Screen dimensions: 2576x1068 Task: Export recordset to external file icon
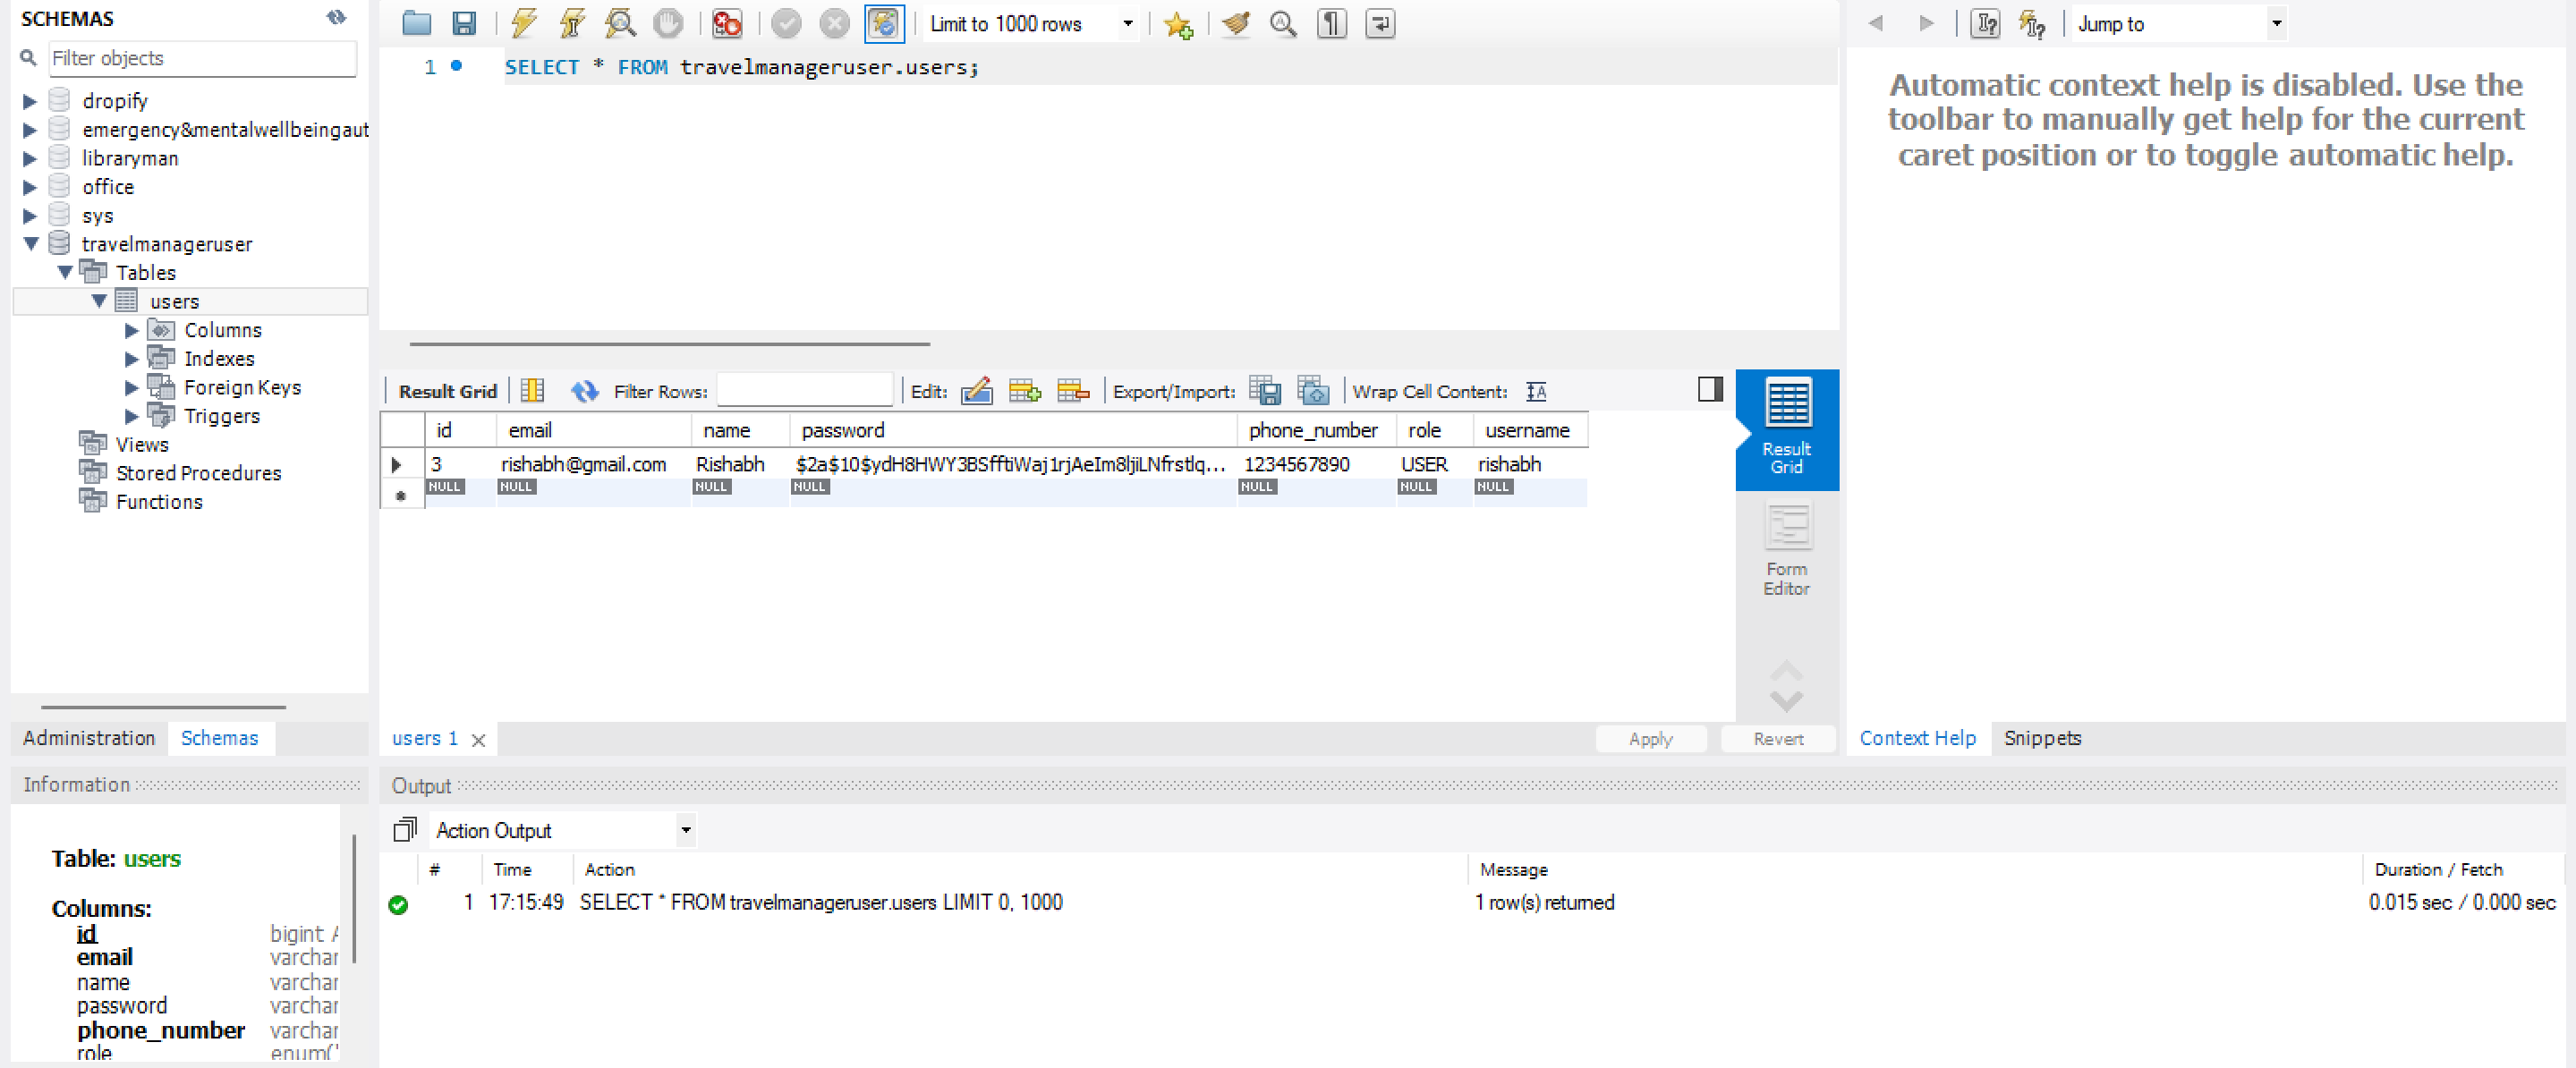pos(1265,391)
